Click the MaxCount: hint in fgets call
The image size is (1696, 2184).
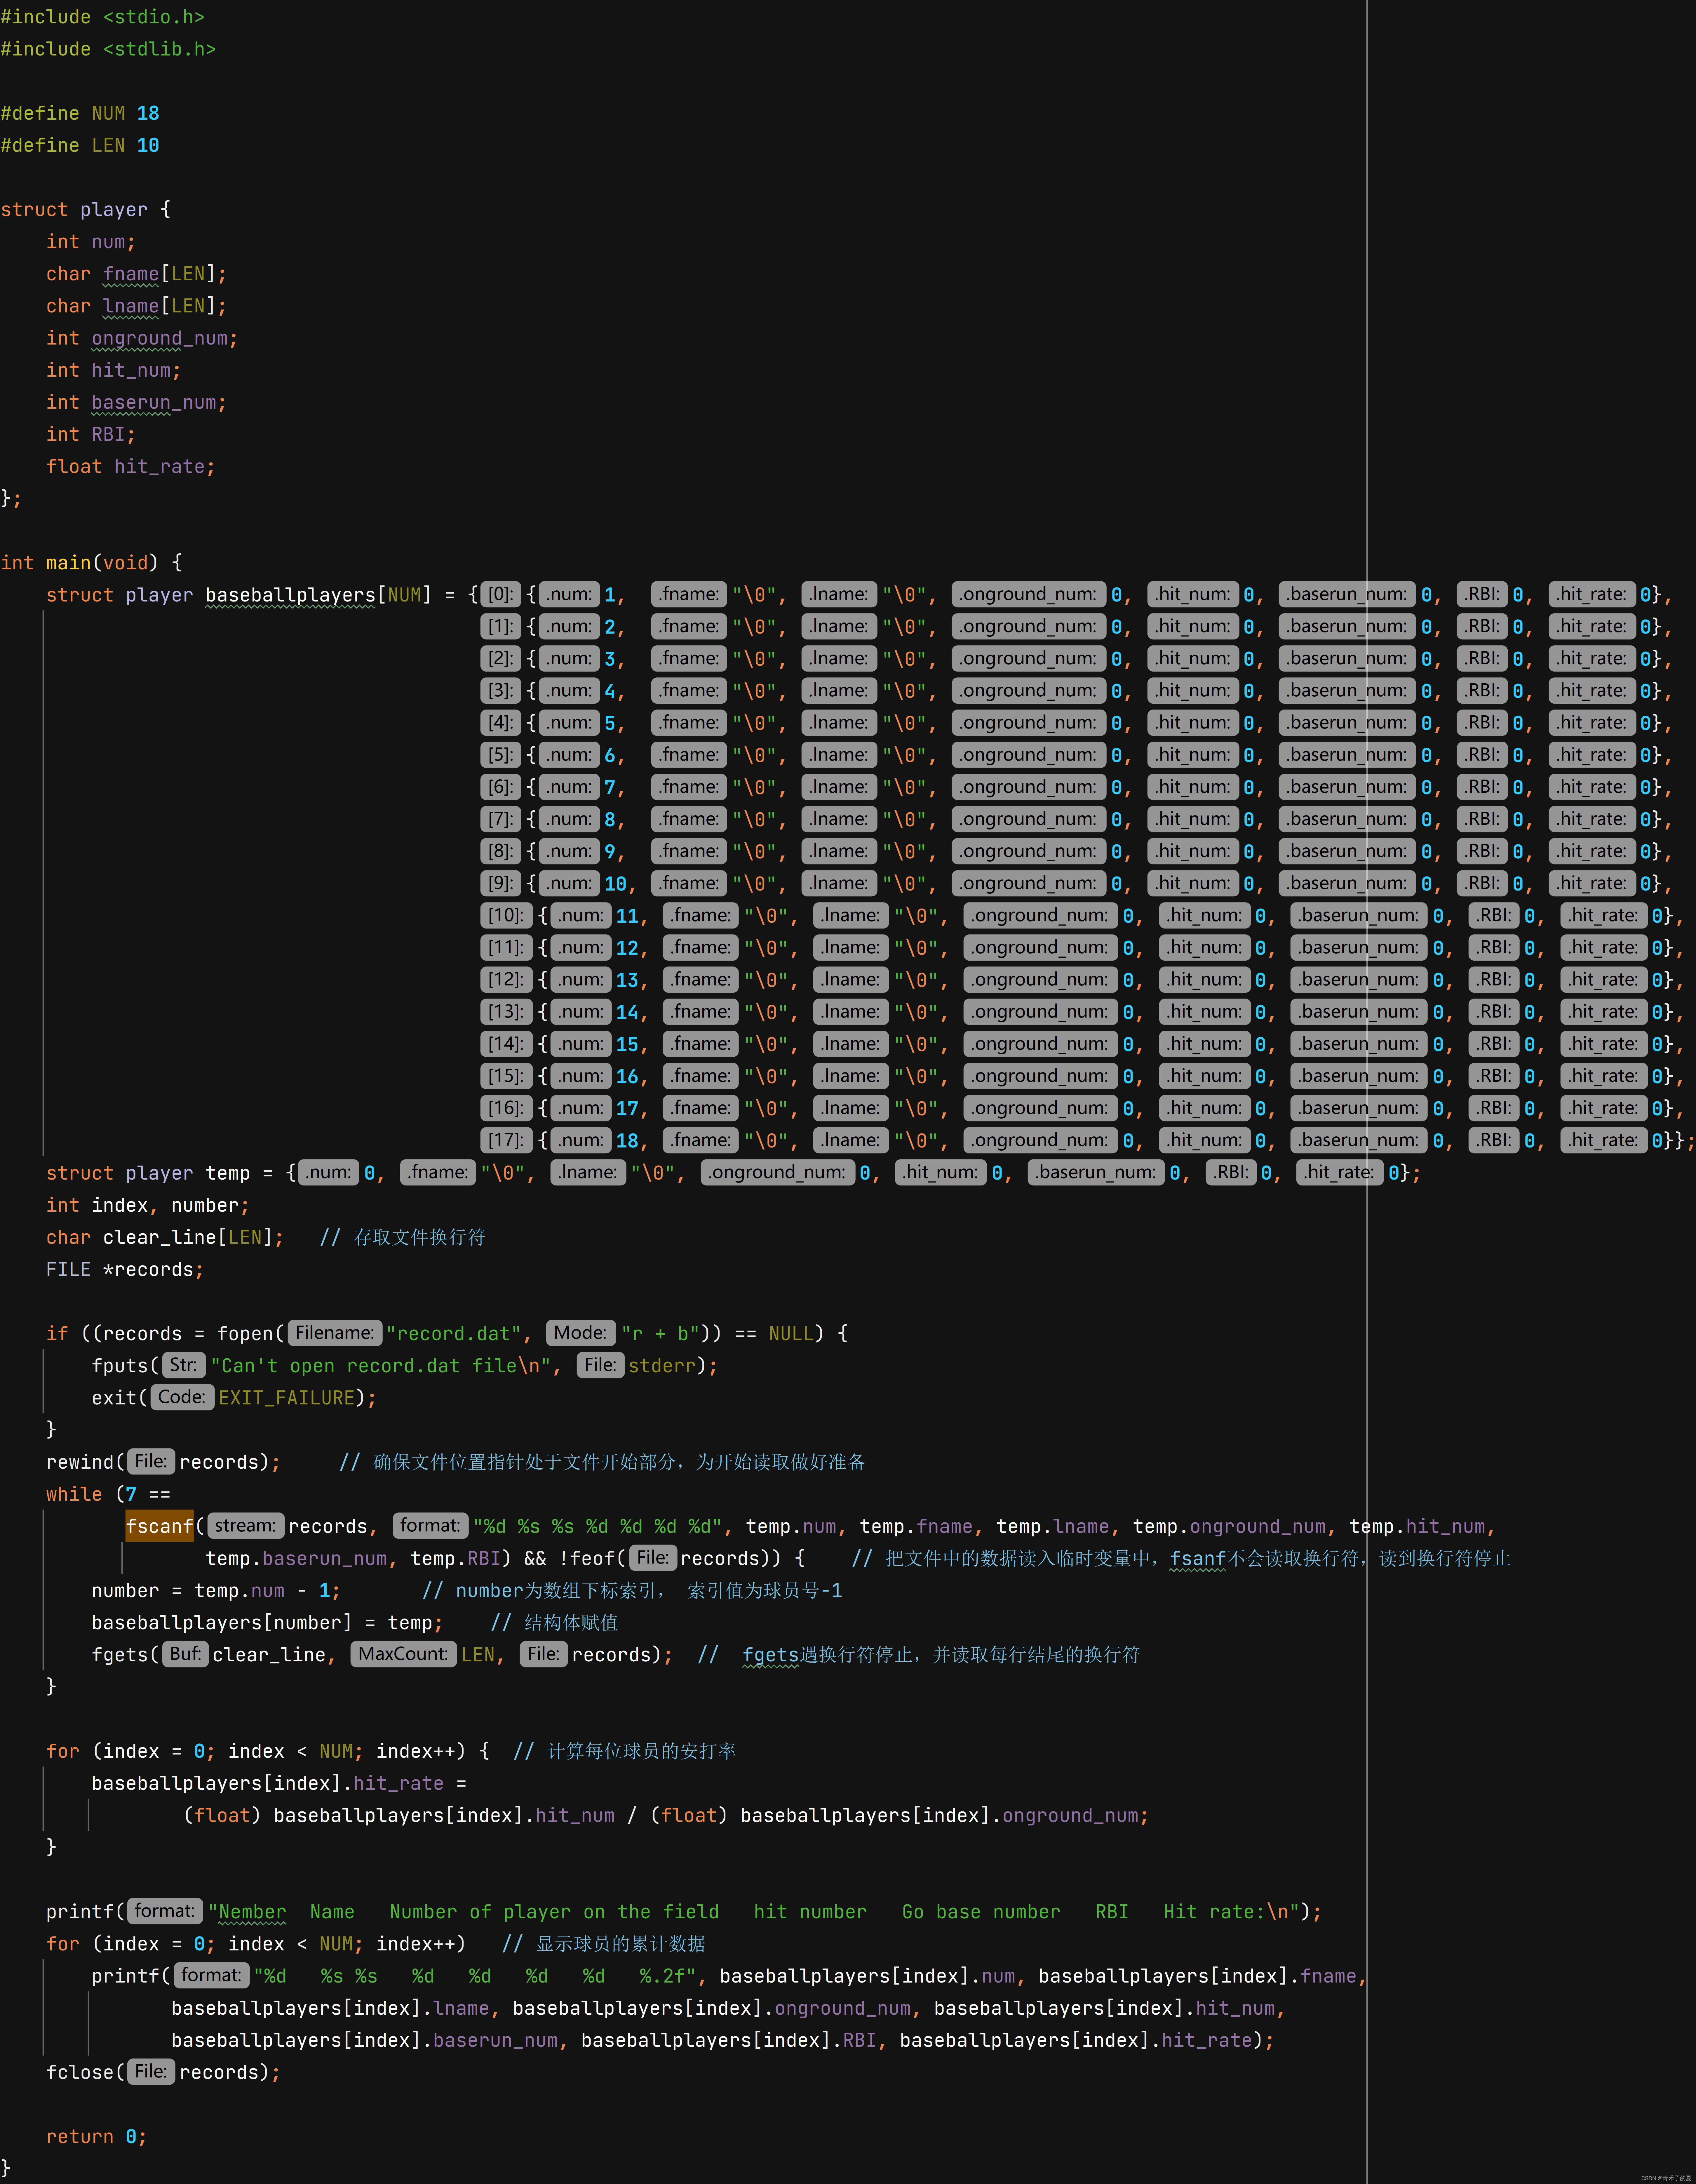pyautogui.click(x=403, y=1654)
